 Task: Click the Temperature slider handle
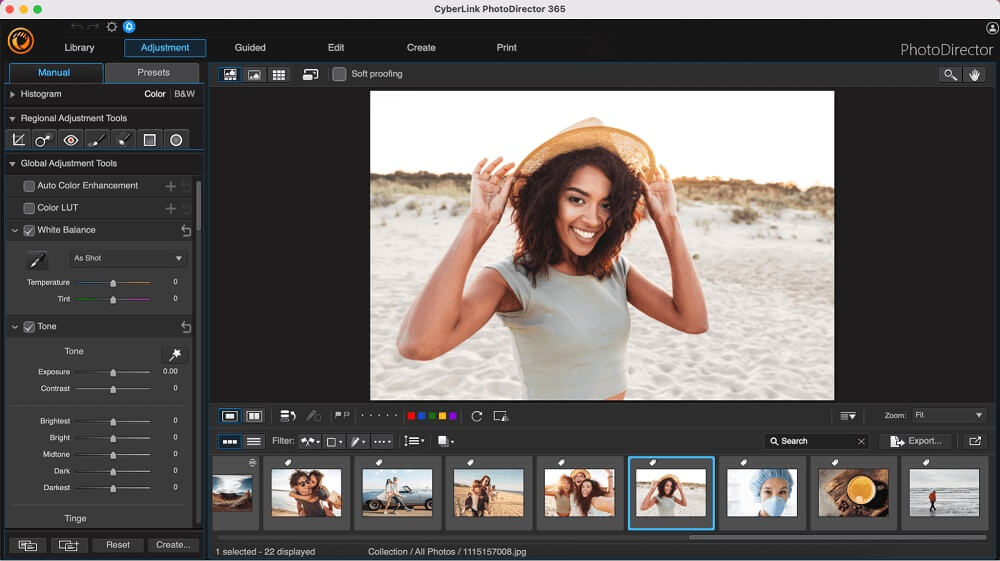[x=113, y=283]
